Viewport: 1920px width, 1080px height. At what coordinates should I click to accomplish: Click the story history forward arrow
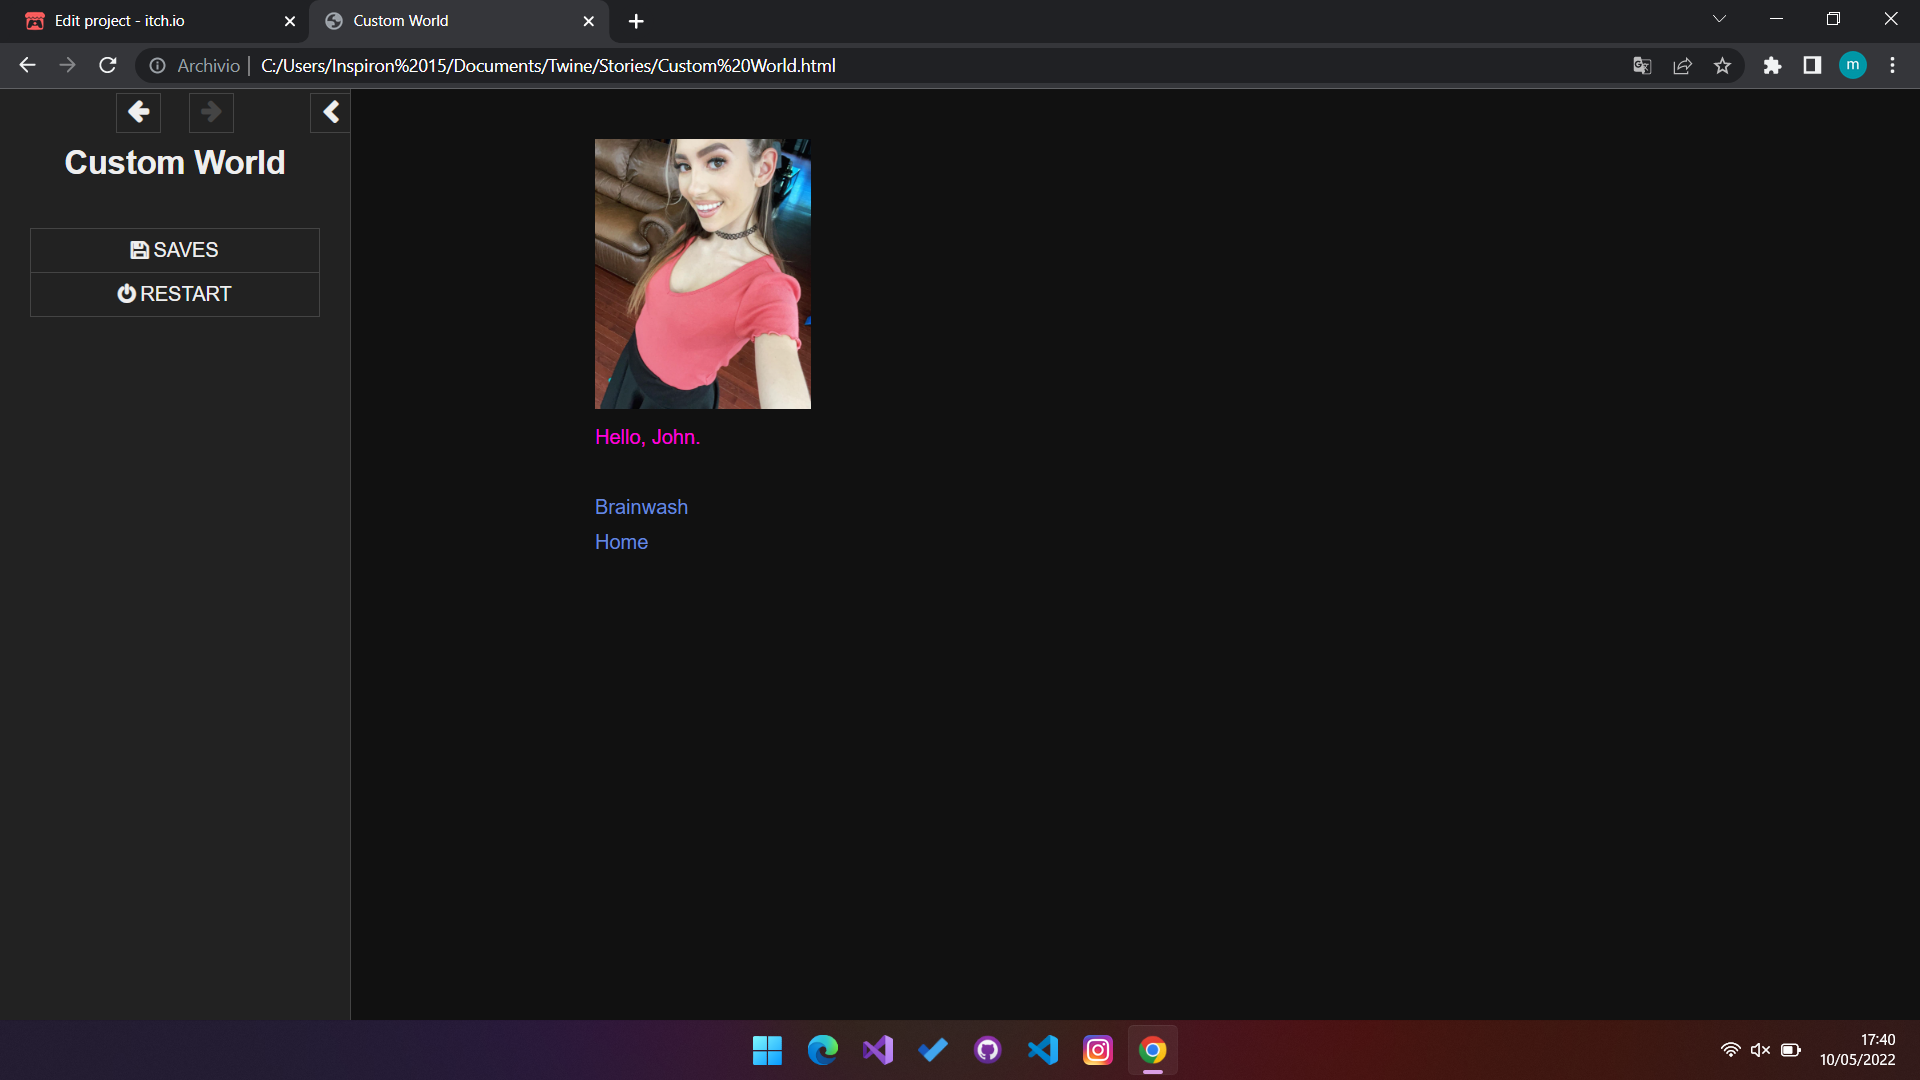[211, 112]
